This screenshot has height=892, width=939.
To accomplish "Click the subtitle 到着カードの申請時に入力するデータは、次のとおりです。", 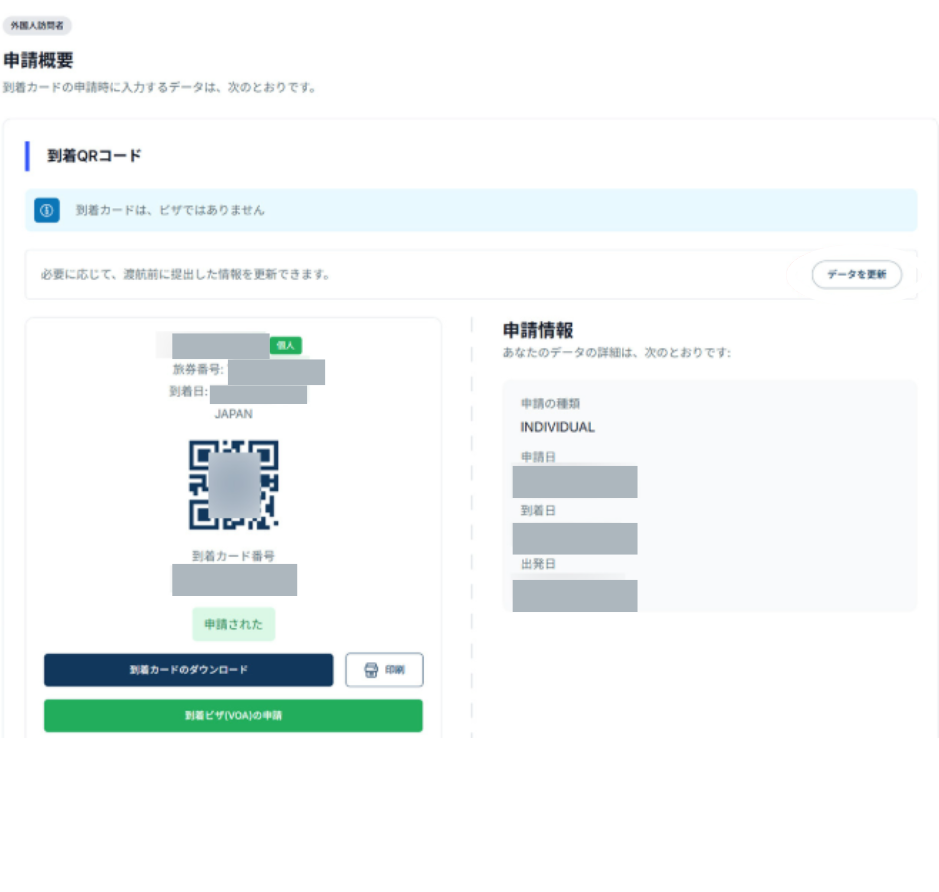I will 159,87.
